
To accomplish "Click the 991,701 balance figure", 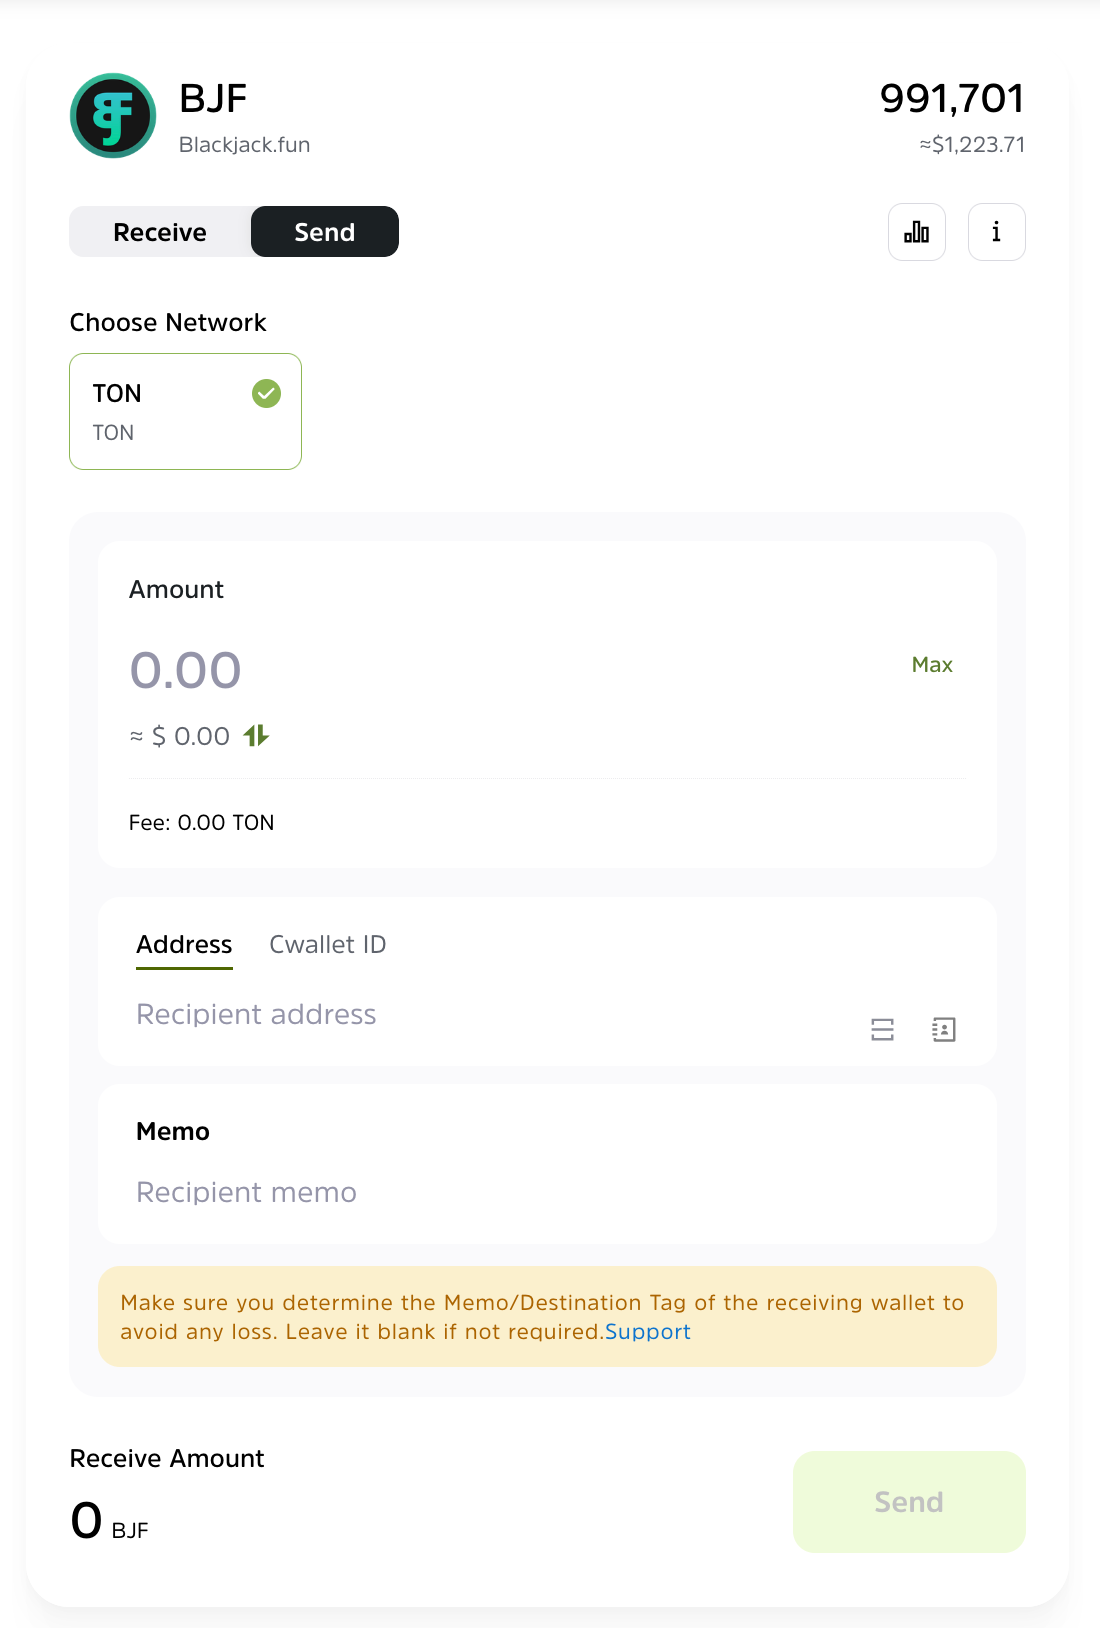I will (952, 98).
